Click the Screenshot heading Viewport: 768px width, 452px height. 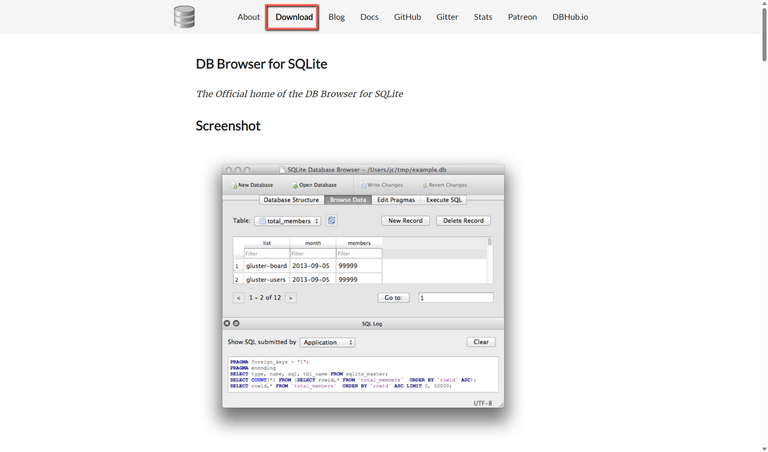228,126
